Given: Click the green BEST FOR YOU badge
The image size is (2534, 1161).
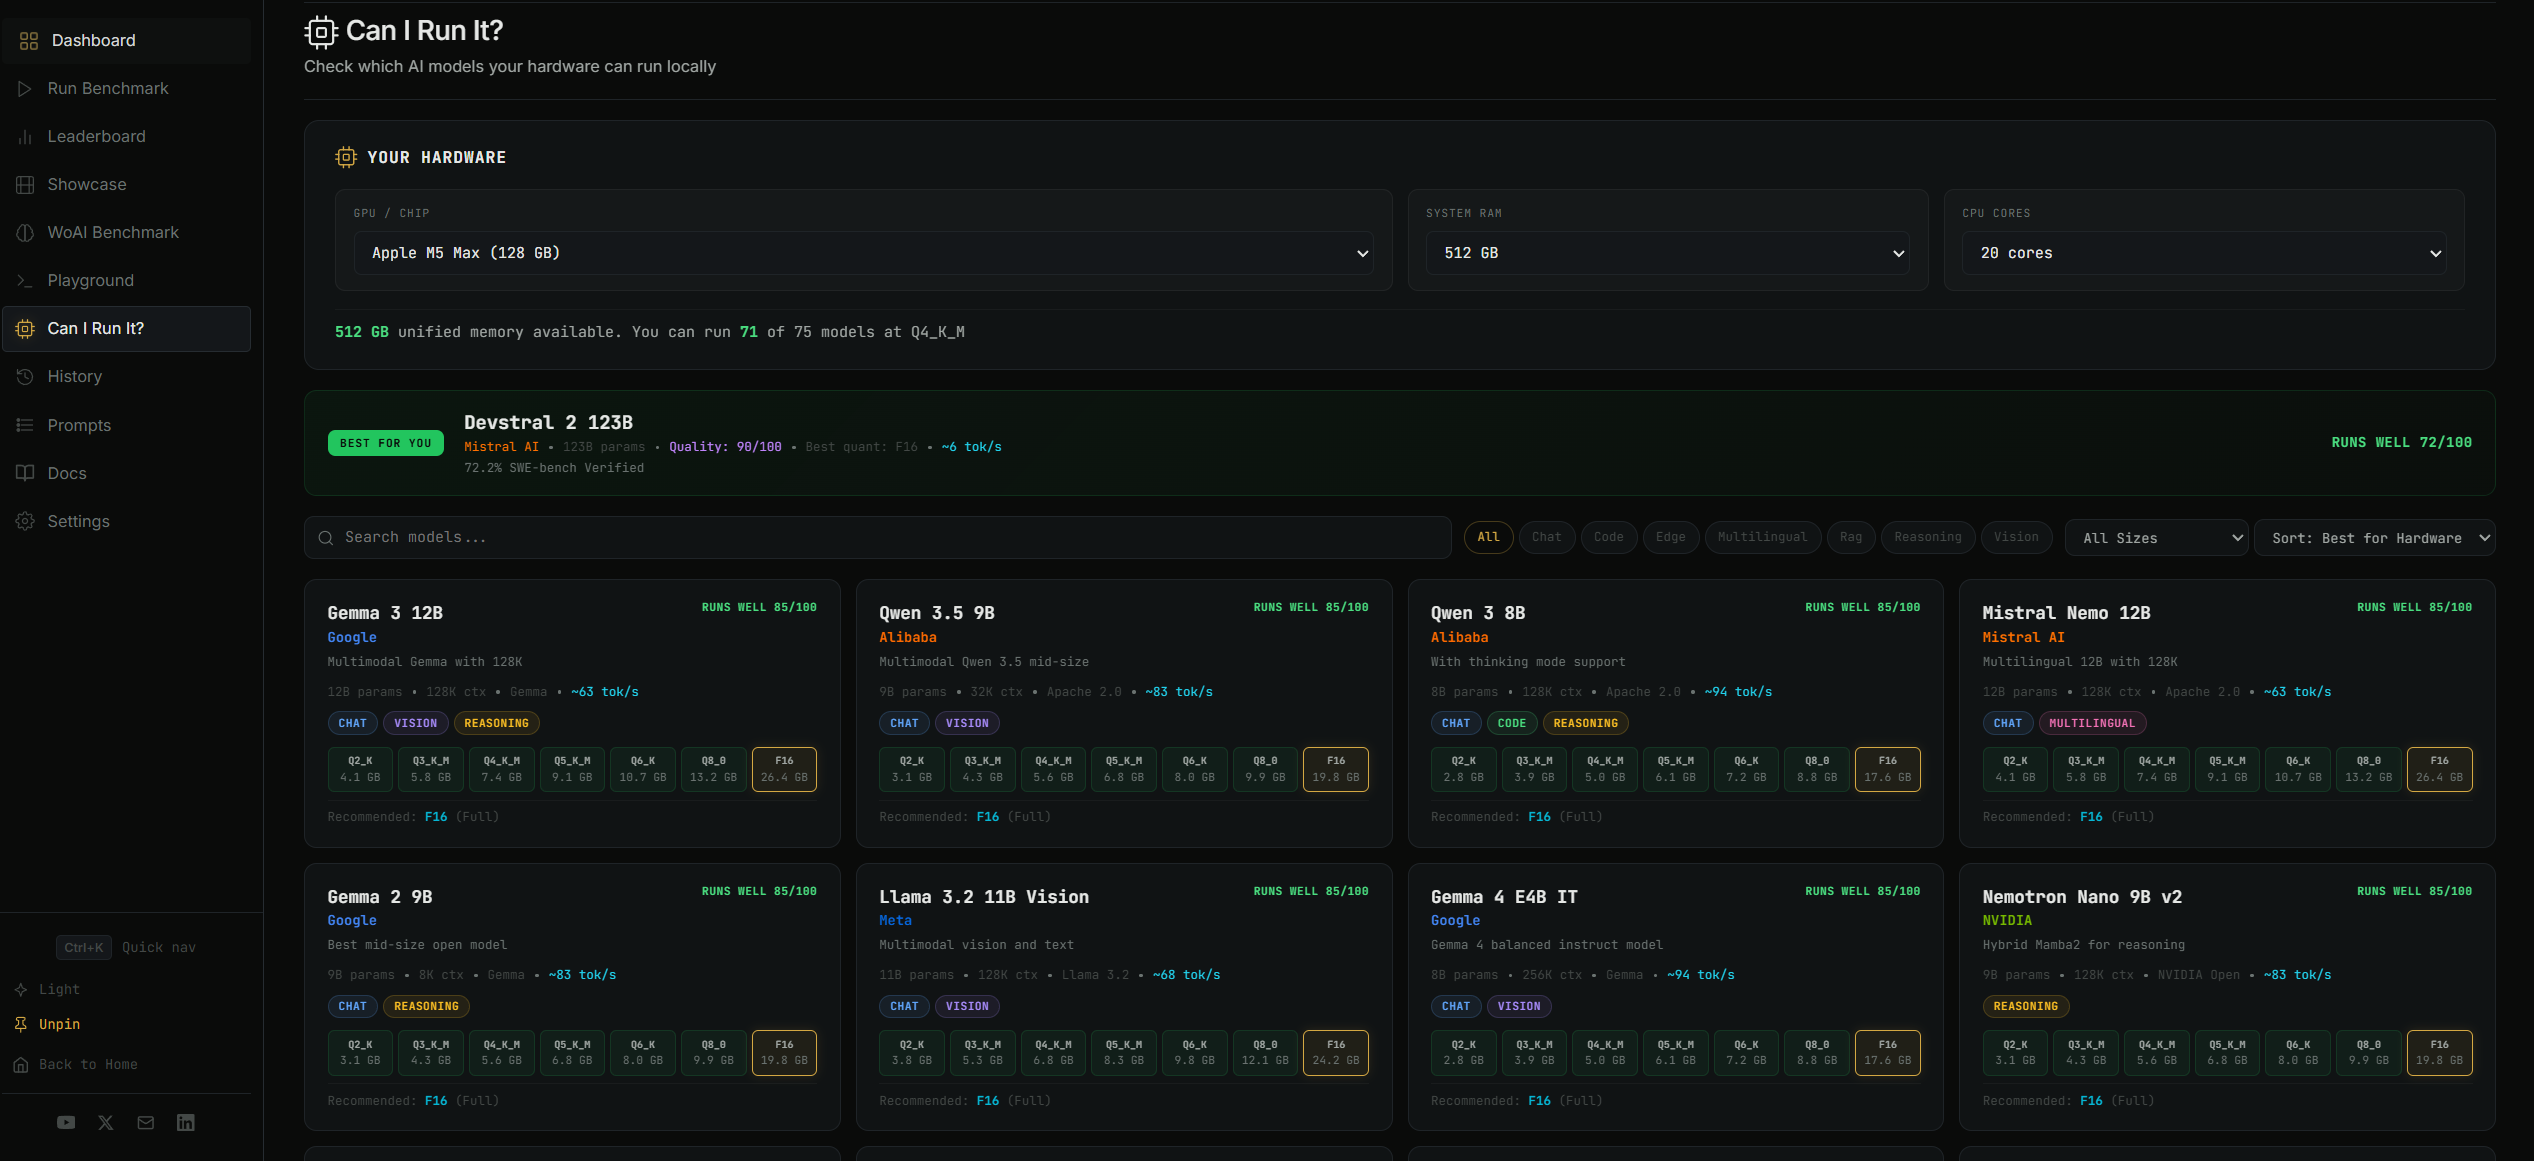Looking at the screenshot, I should pyautogui.click(x=386, y=443).
